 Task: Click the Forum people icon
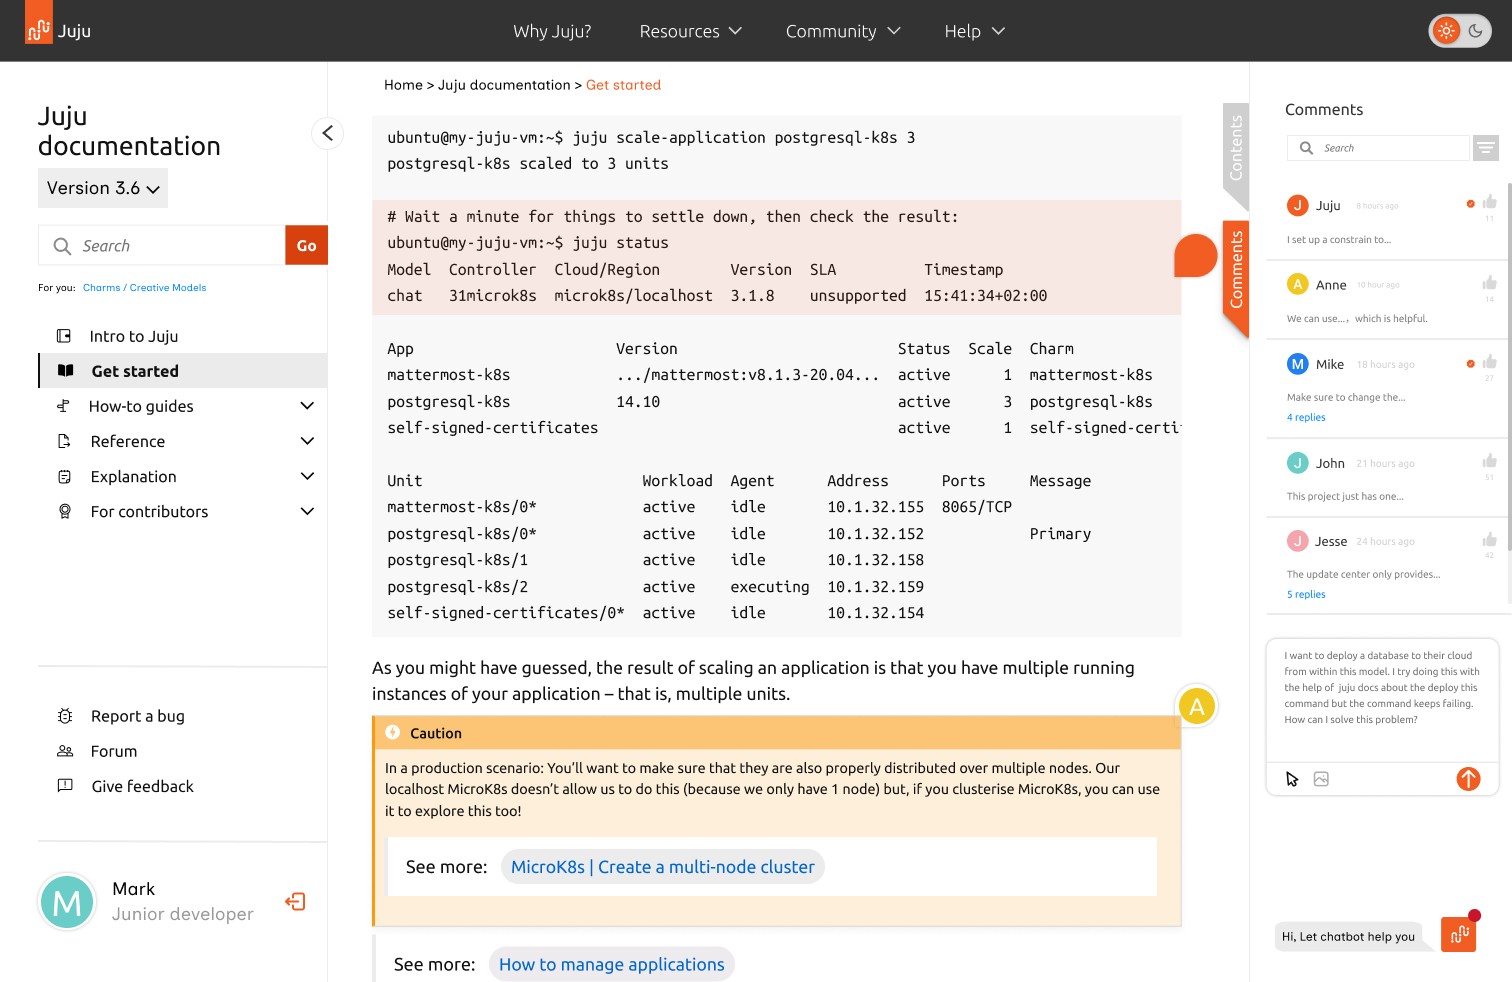[x=65, y=751]
